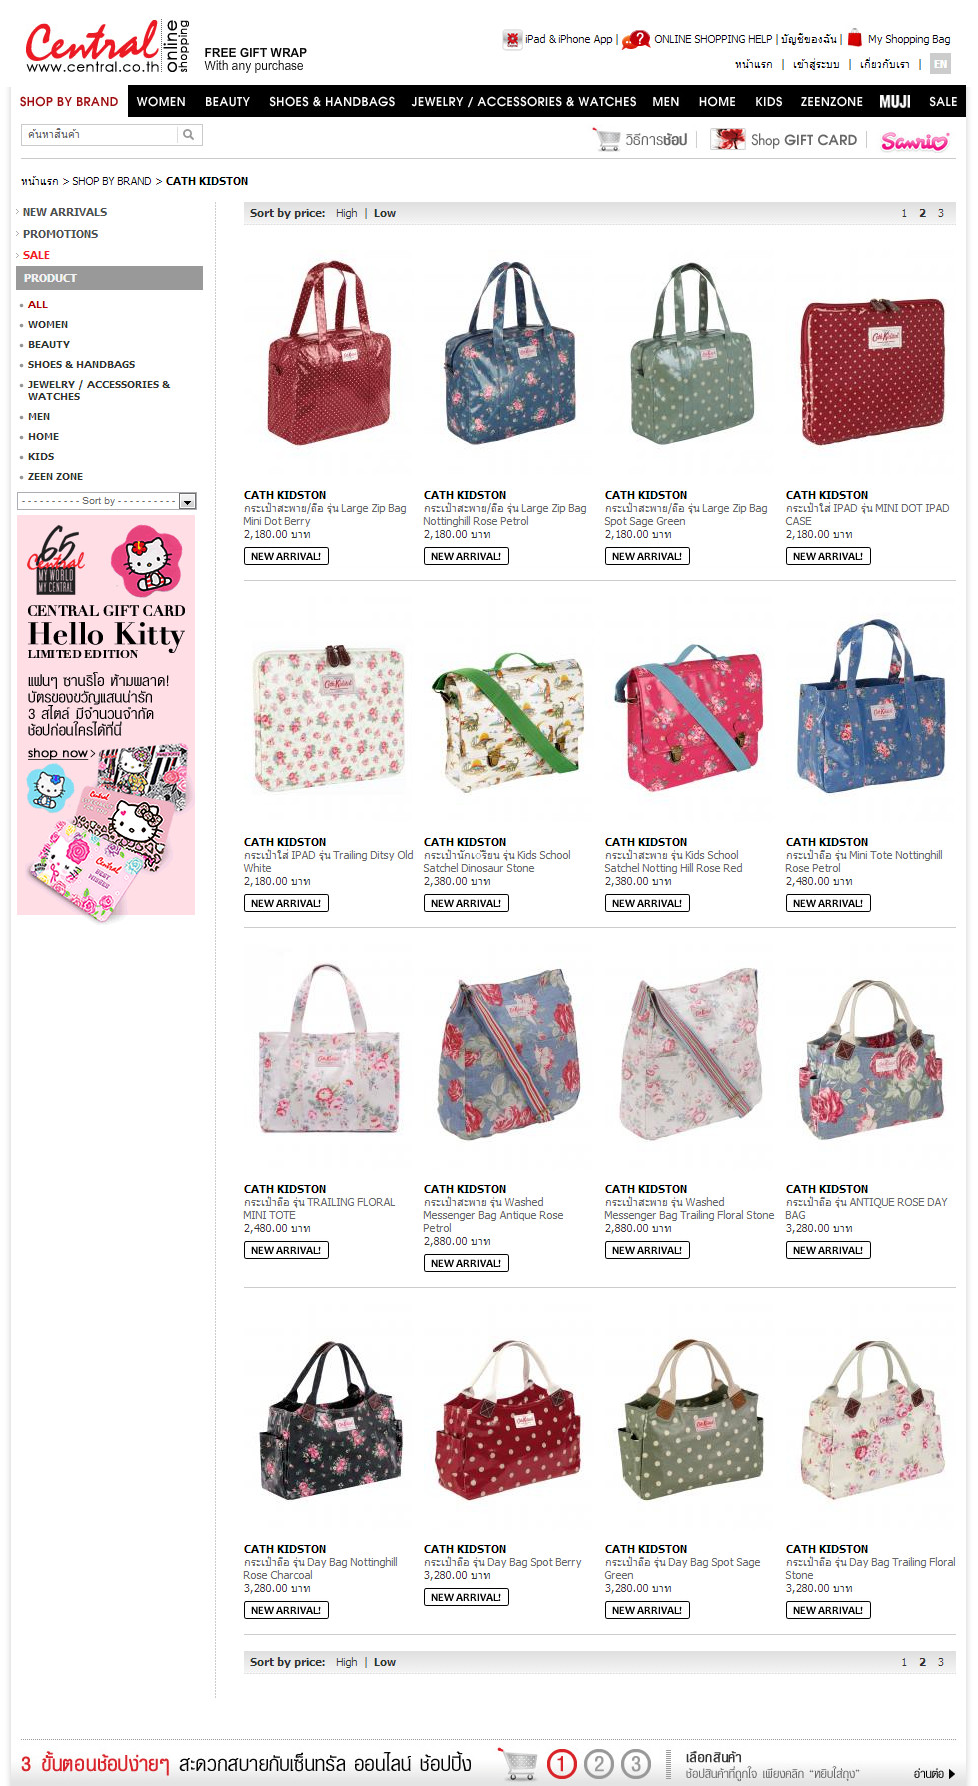This screenshot has height=1786, width=978.
Task: Click the Sanrio logo
Action: pyautogui.click(x=915, y=141)
